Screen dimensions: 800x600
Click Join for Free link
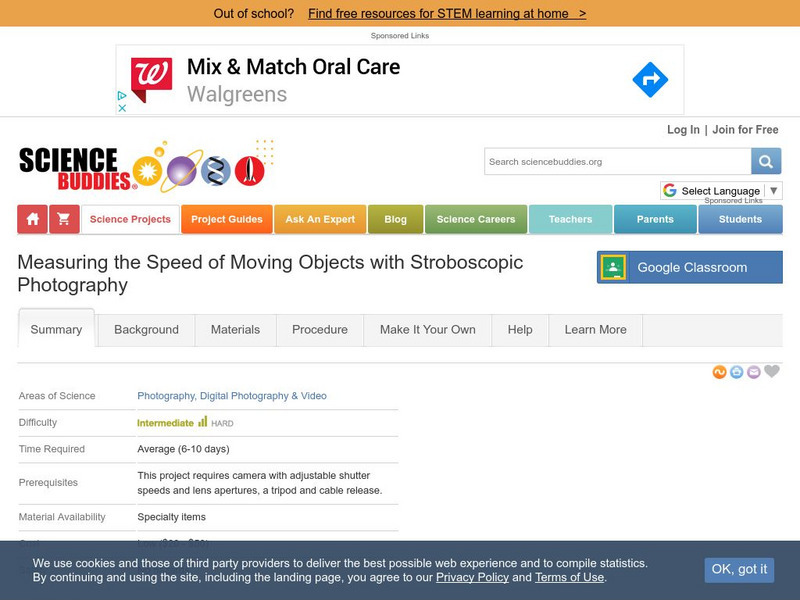coord(745,130)
